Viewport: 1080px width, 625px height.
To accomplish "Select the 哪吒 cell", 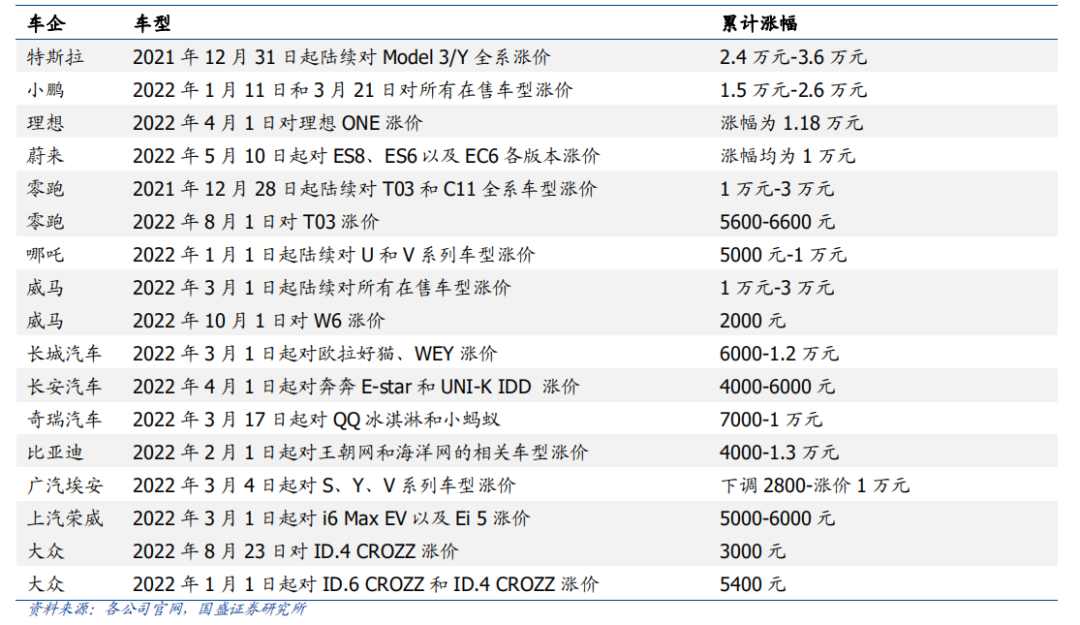I will pos(45,255).
